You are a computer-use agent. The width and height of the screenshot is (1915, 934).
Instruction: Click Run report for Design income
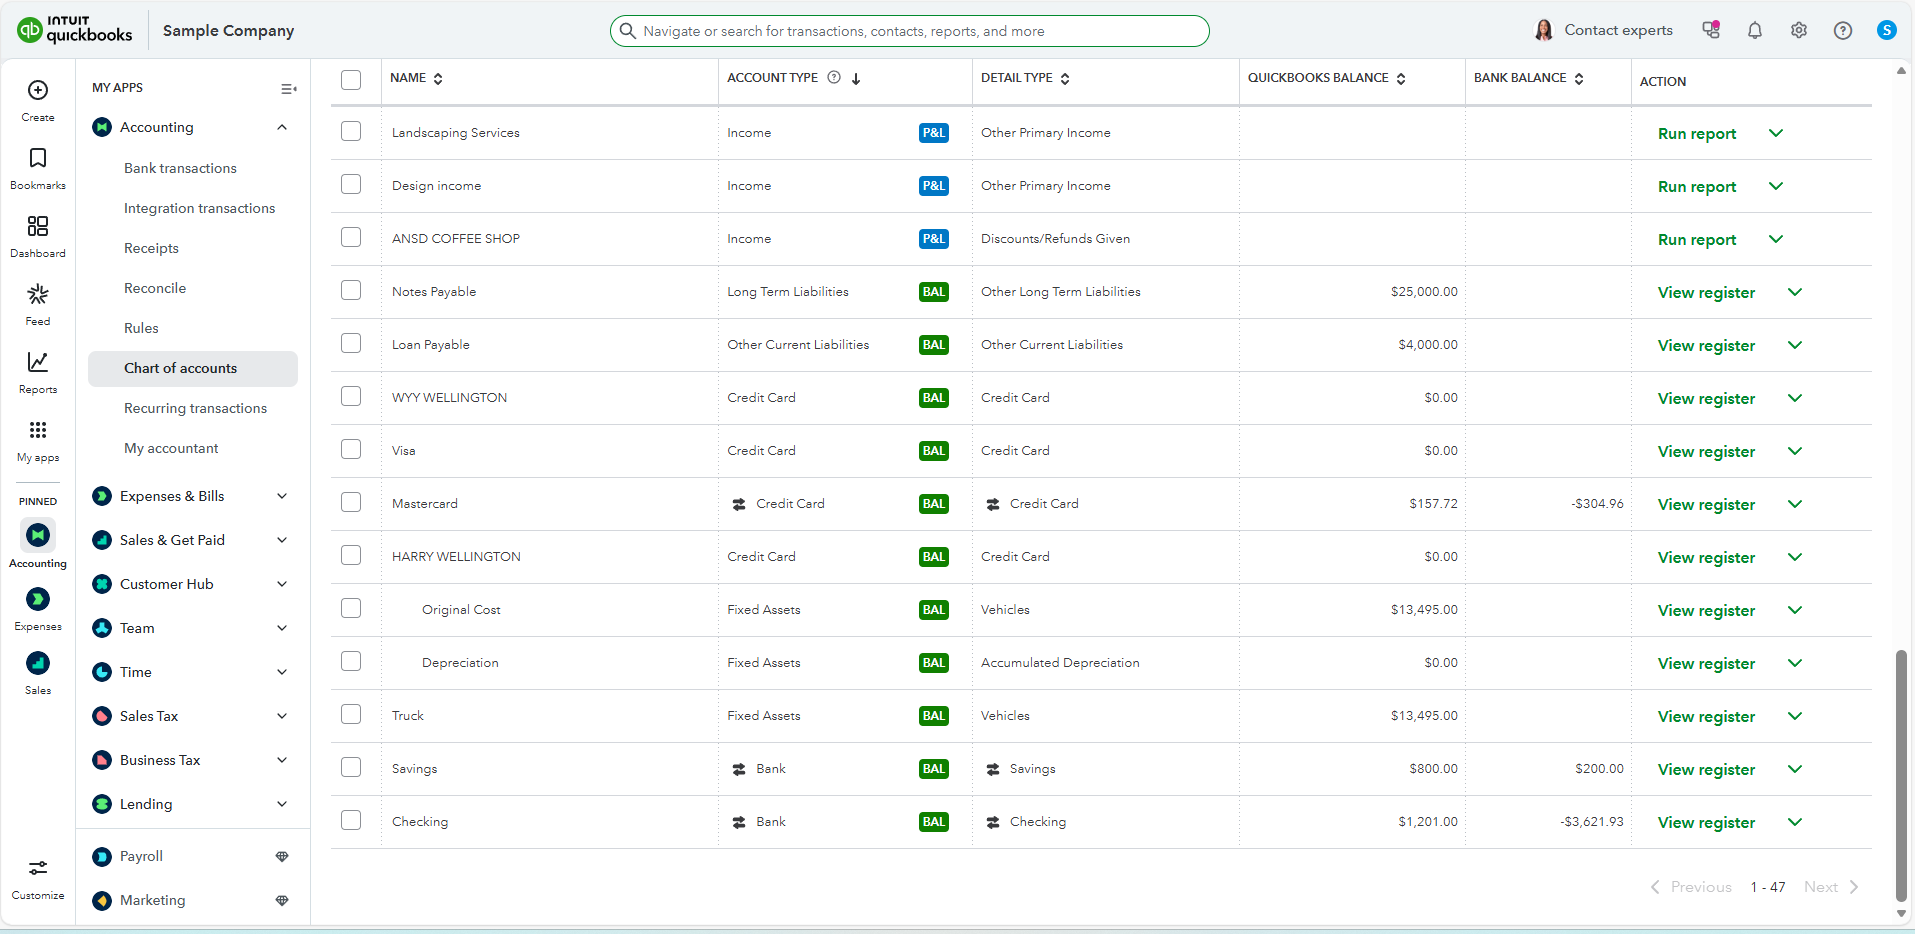[1697, 187]
